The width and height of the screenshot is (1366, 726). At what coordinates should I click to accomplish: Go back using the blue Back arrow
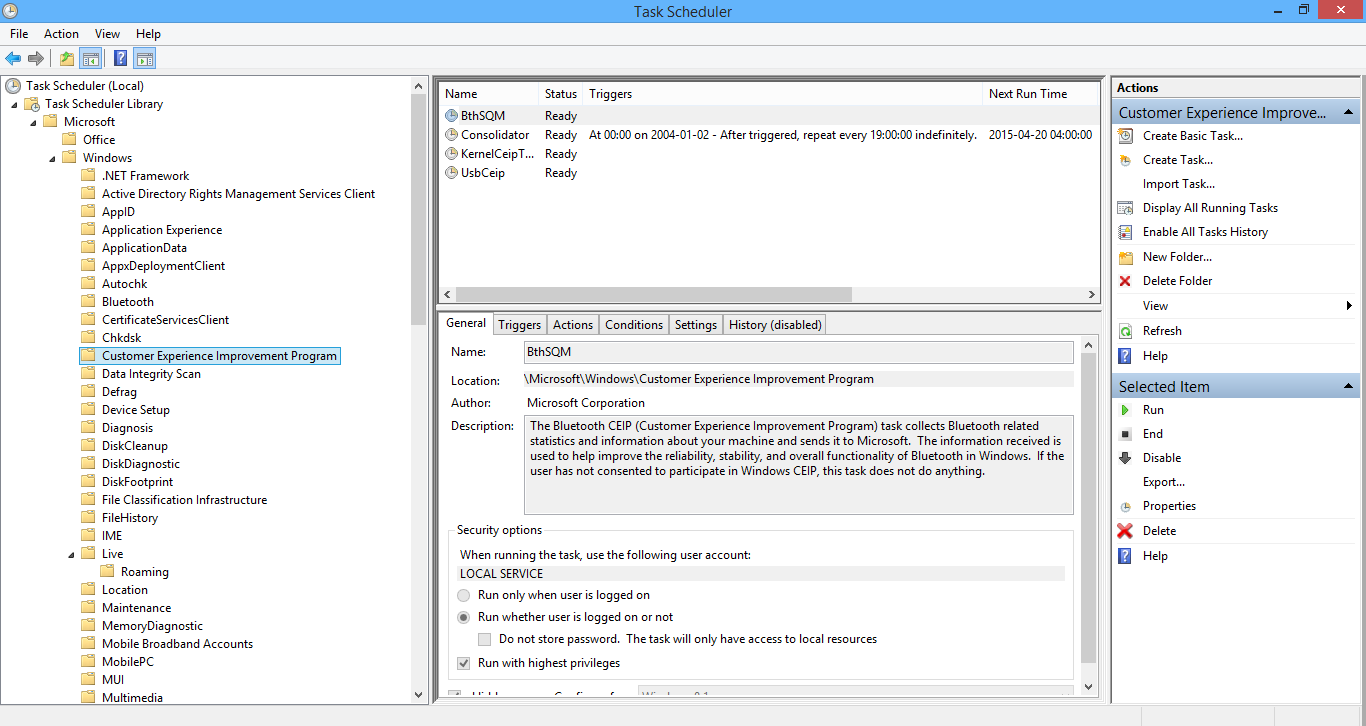tap(13, 58)
